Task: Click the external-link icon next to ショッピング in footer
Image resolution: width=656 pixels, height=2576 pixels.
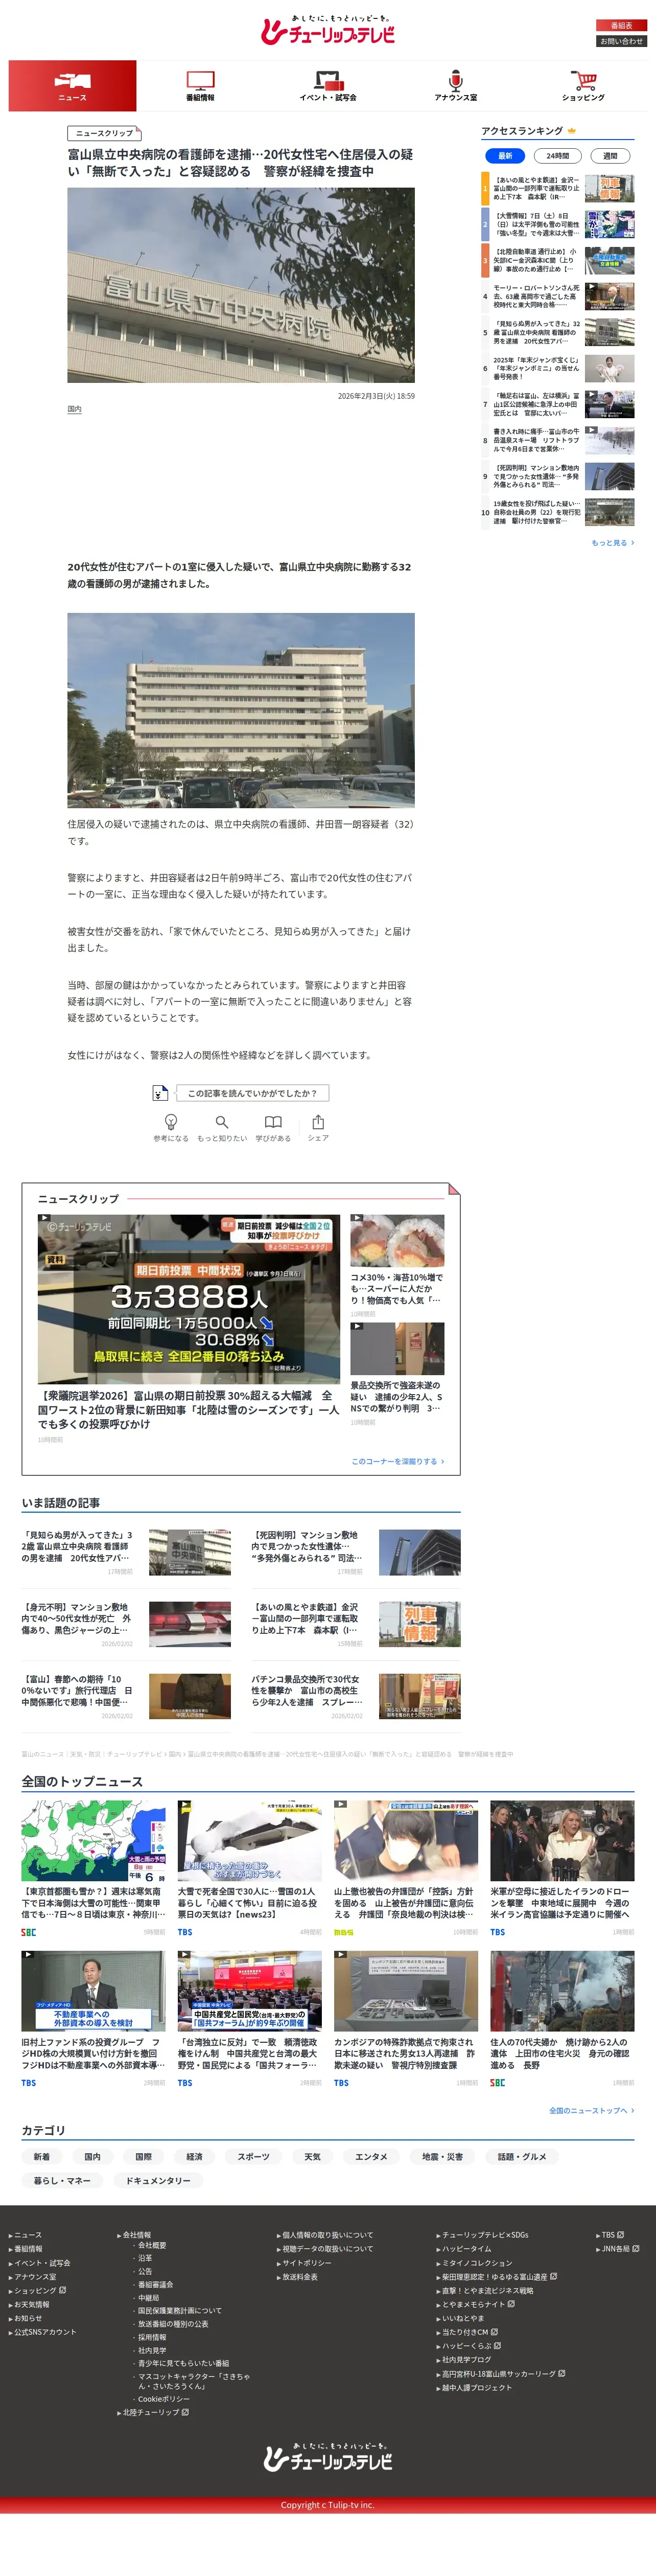Action: (x=63, y=2290)
